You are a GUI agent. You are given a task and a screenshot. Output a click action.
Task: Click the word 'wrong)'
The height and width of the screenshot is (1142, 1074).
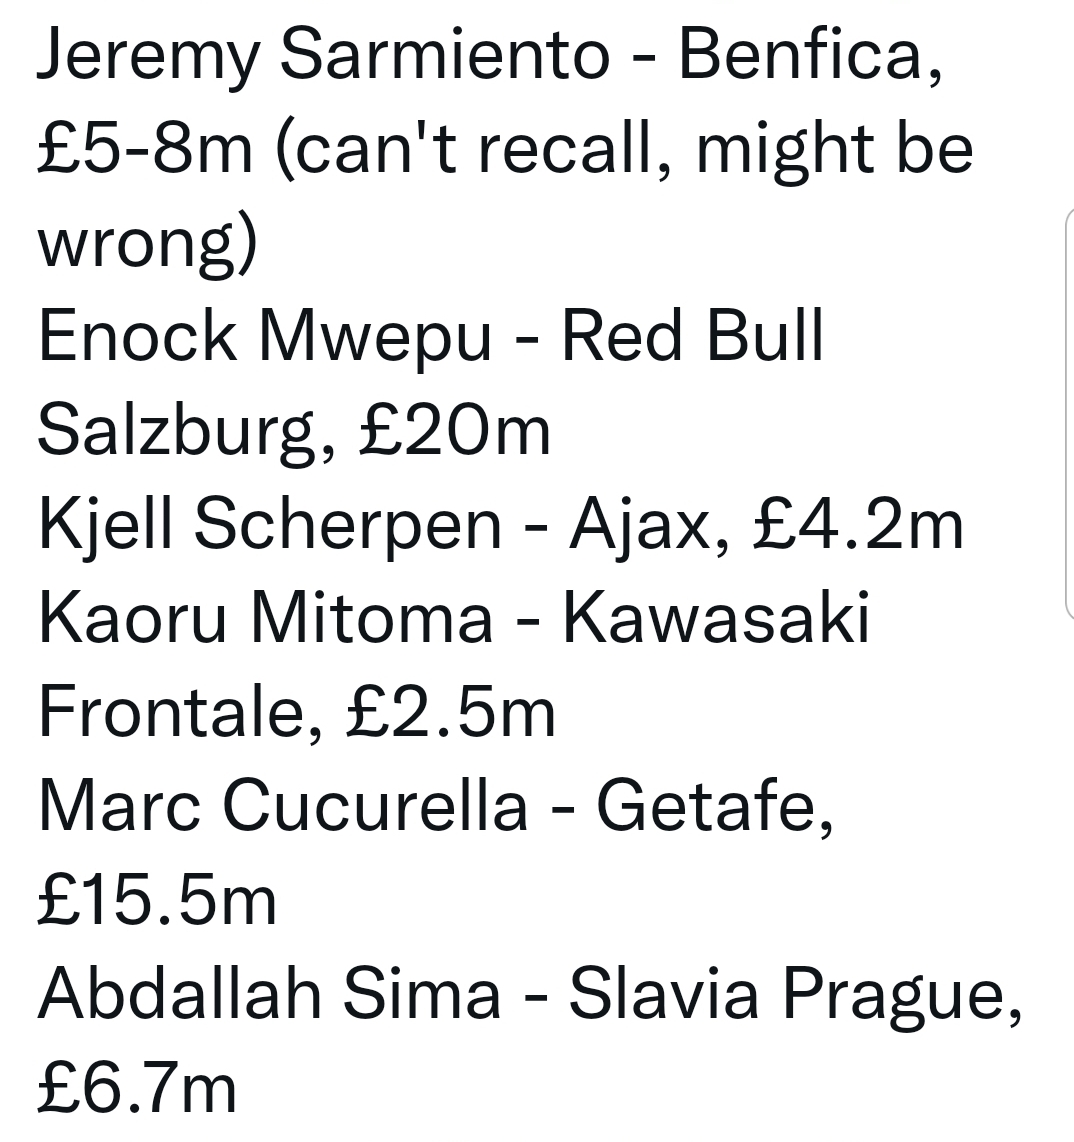pyautogui.click(x=148, y=244)
